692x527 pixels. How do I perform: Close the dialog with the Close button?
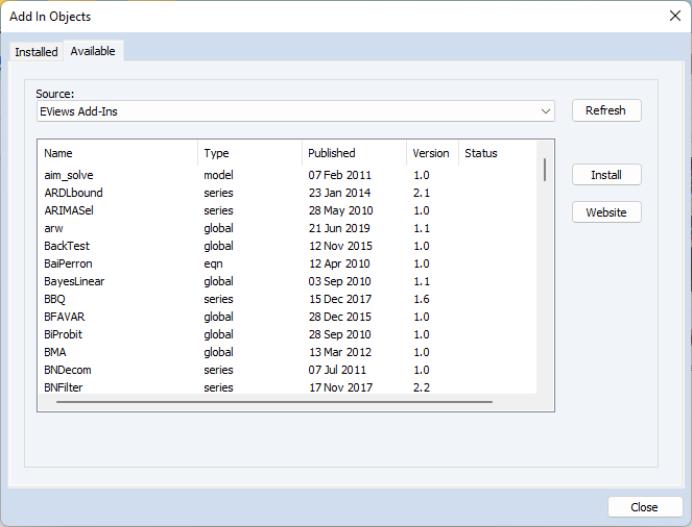click(x=644, y=507)
